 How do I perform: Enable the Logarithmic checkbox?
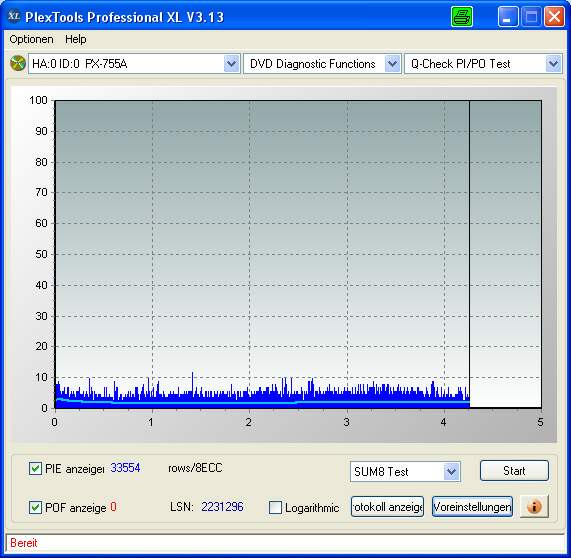click(275, 507)
